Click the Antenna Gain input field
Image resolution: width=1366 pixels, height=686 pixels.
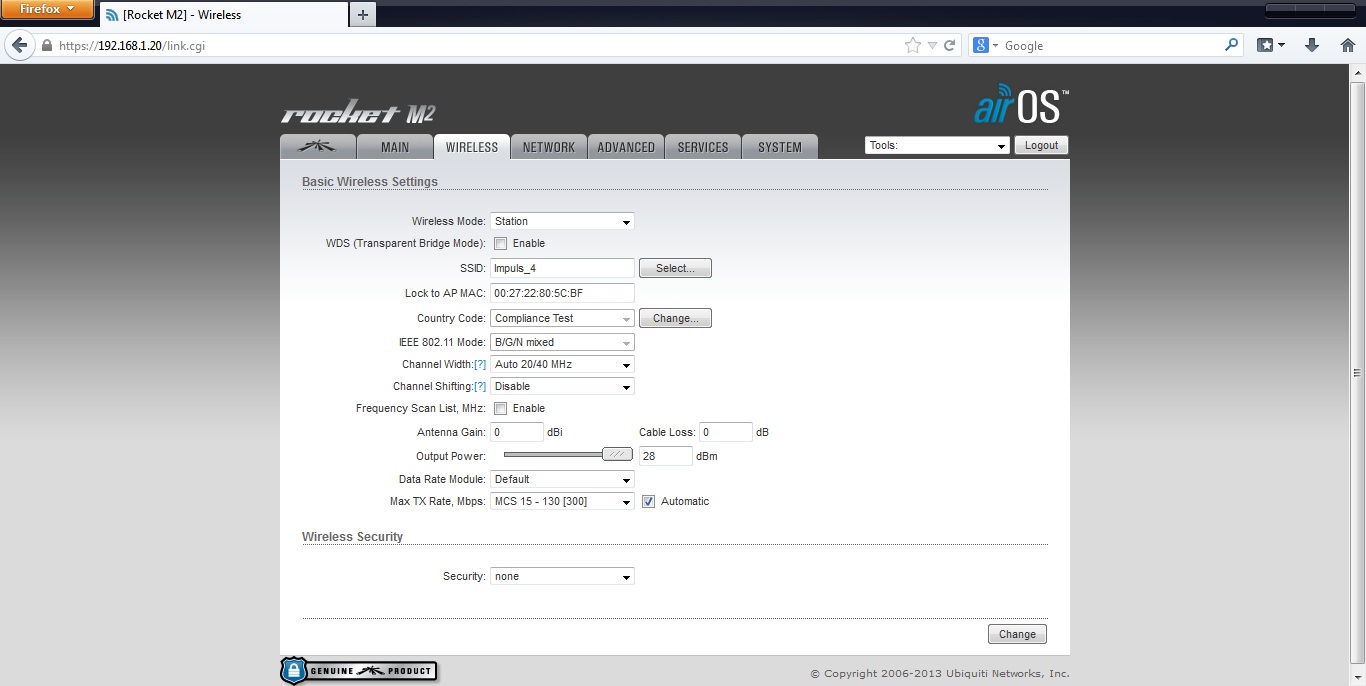click(x=517, y=432)
